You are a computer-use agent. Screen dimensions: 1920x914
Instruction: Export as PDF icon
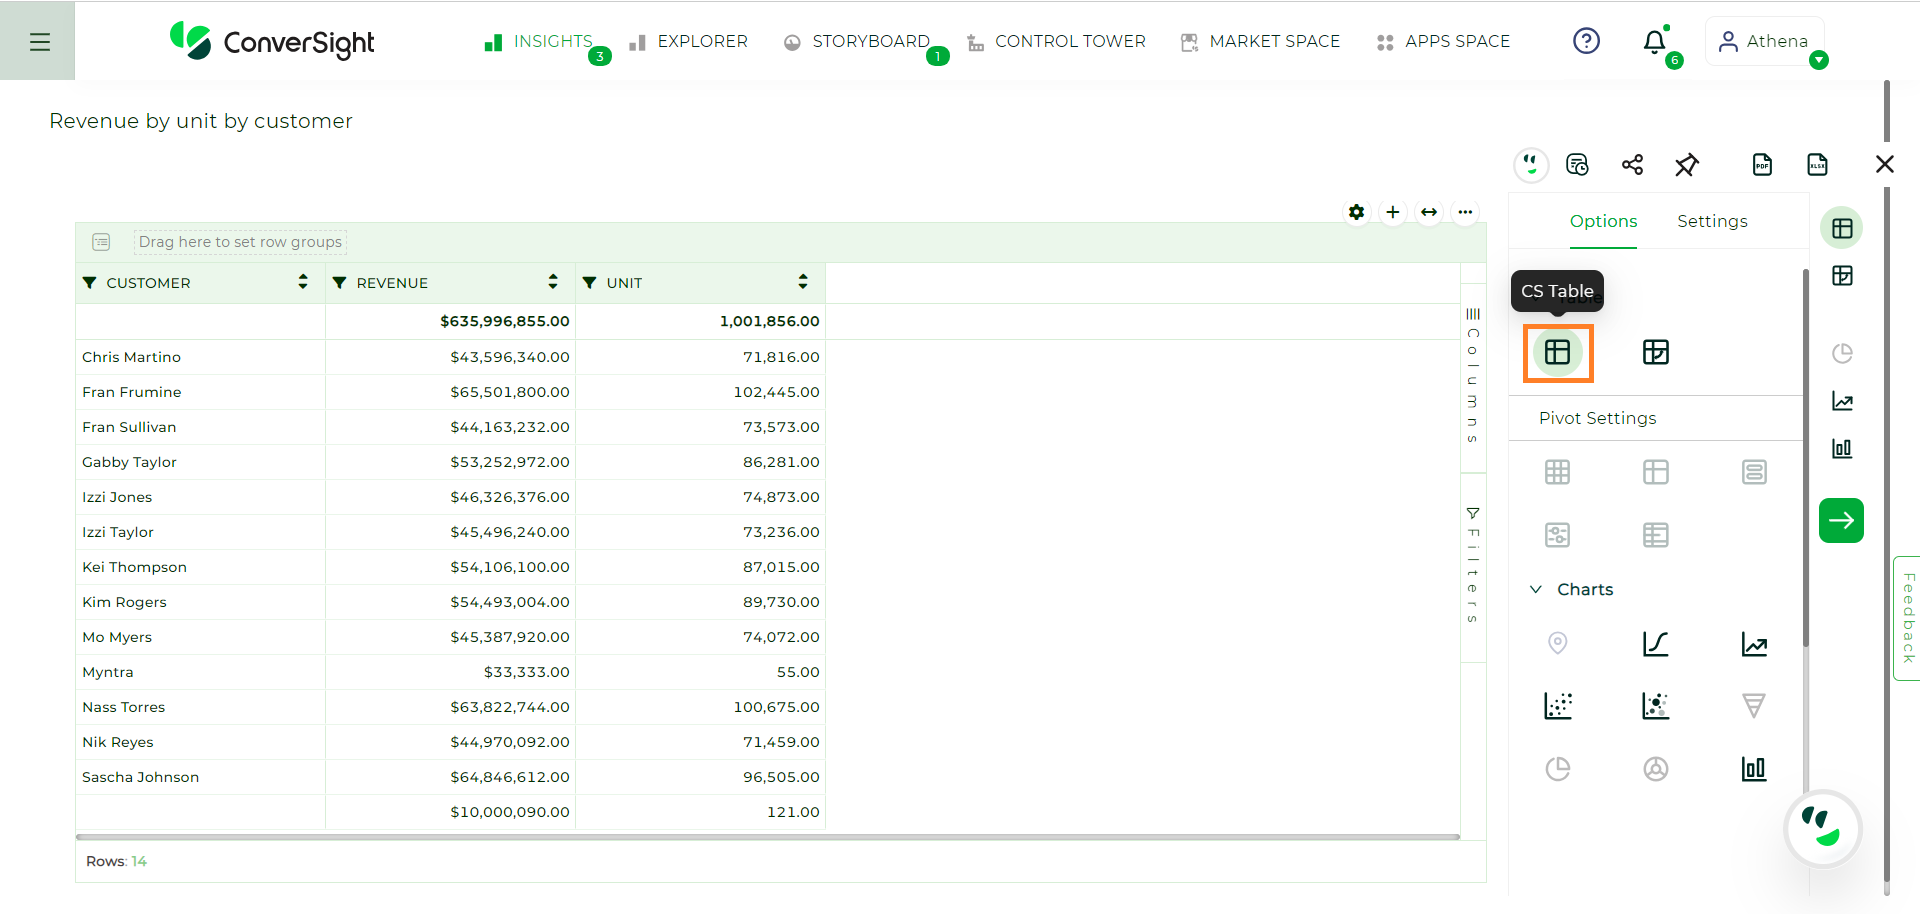1763,165
